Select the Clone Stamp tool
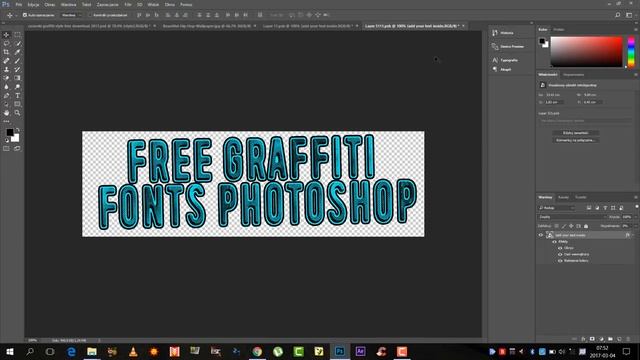 point(6,69)
